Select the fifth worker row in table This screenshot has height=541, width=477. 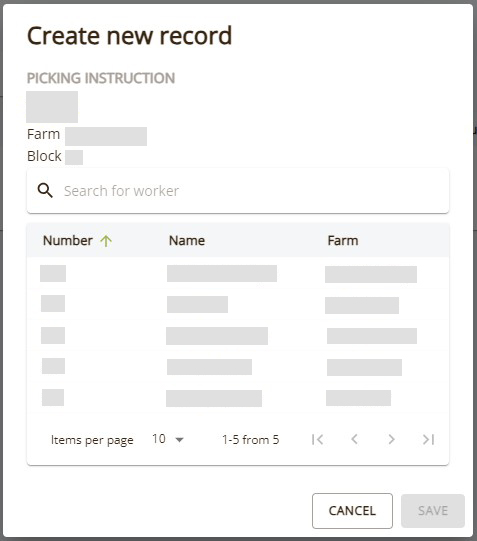pyautogui.click(x=238, y=397)
